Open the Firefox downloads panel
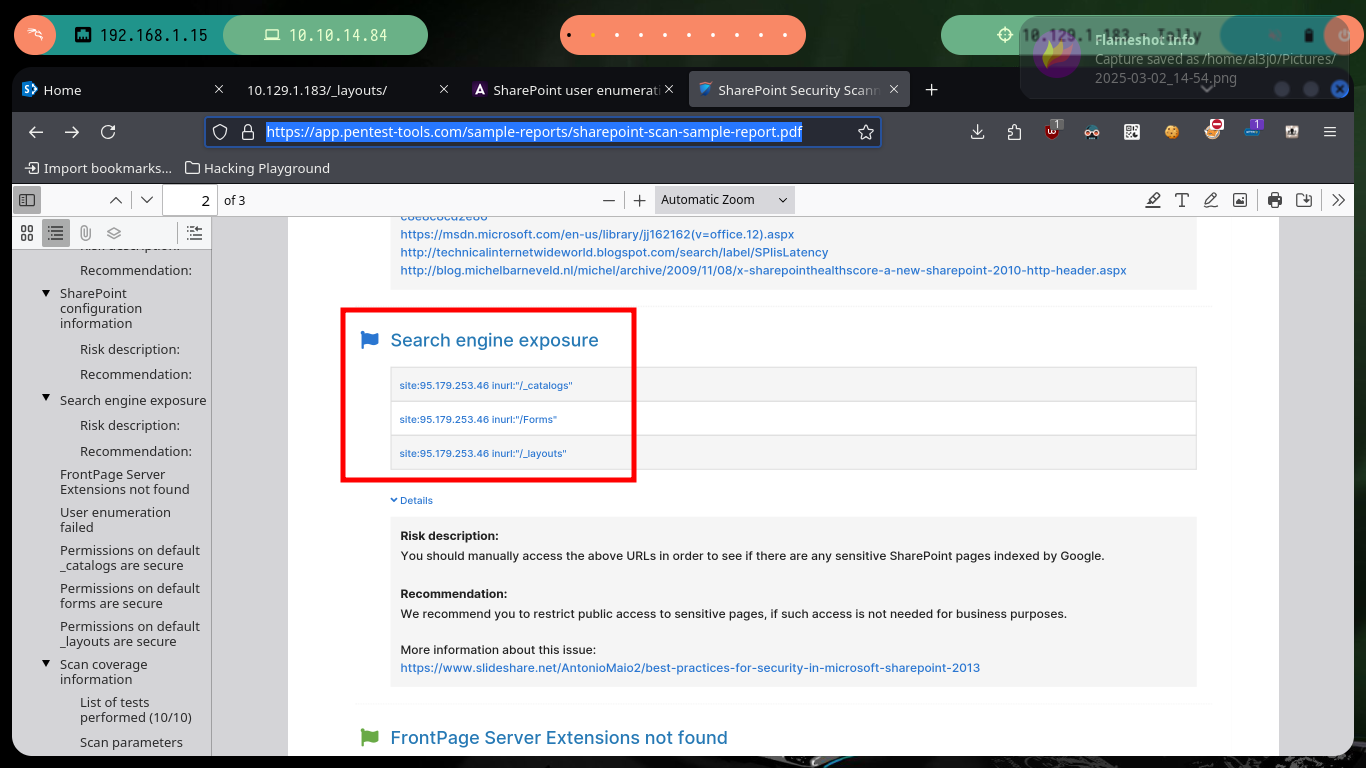The image size is (1366, 768). click(x=978, y=132)
